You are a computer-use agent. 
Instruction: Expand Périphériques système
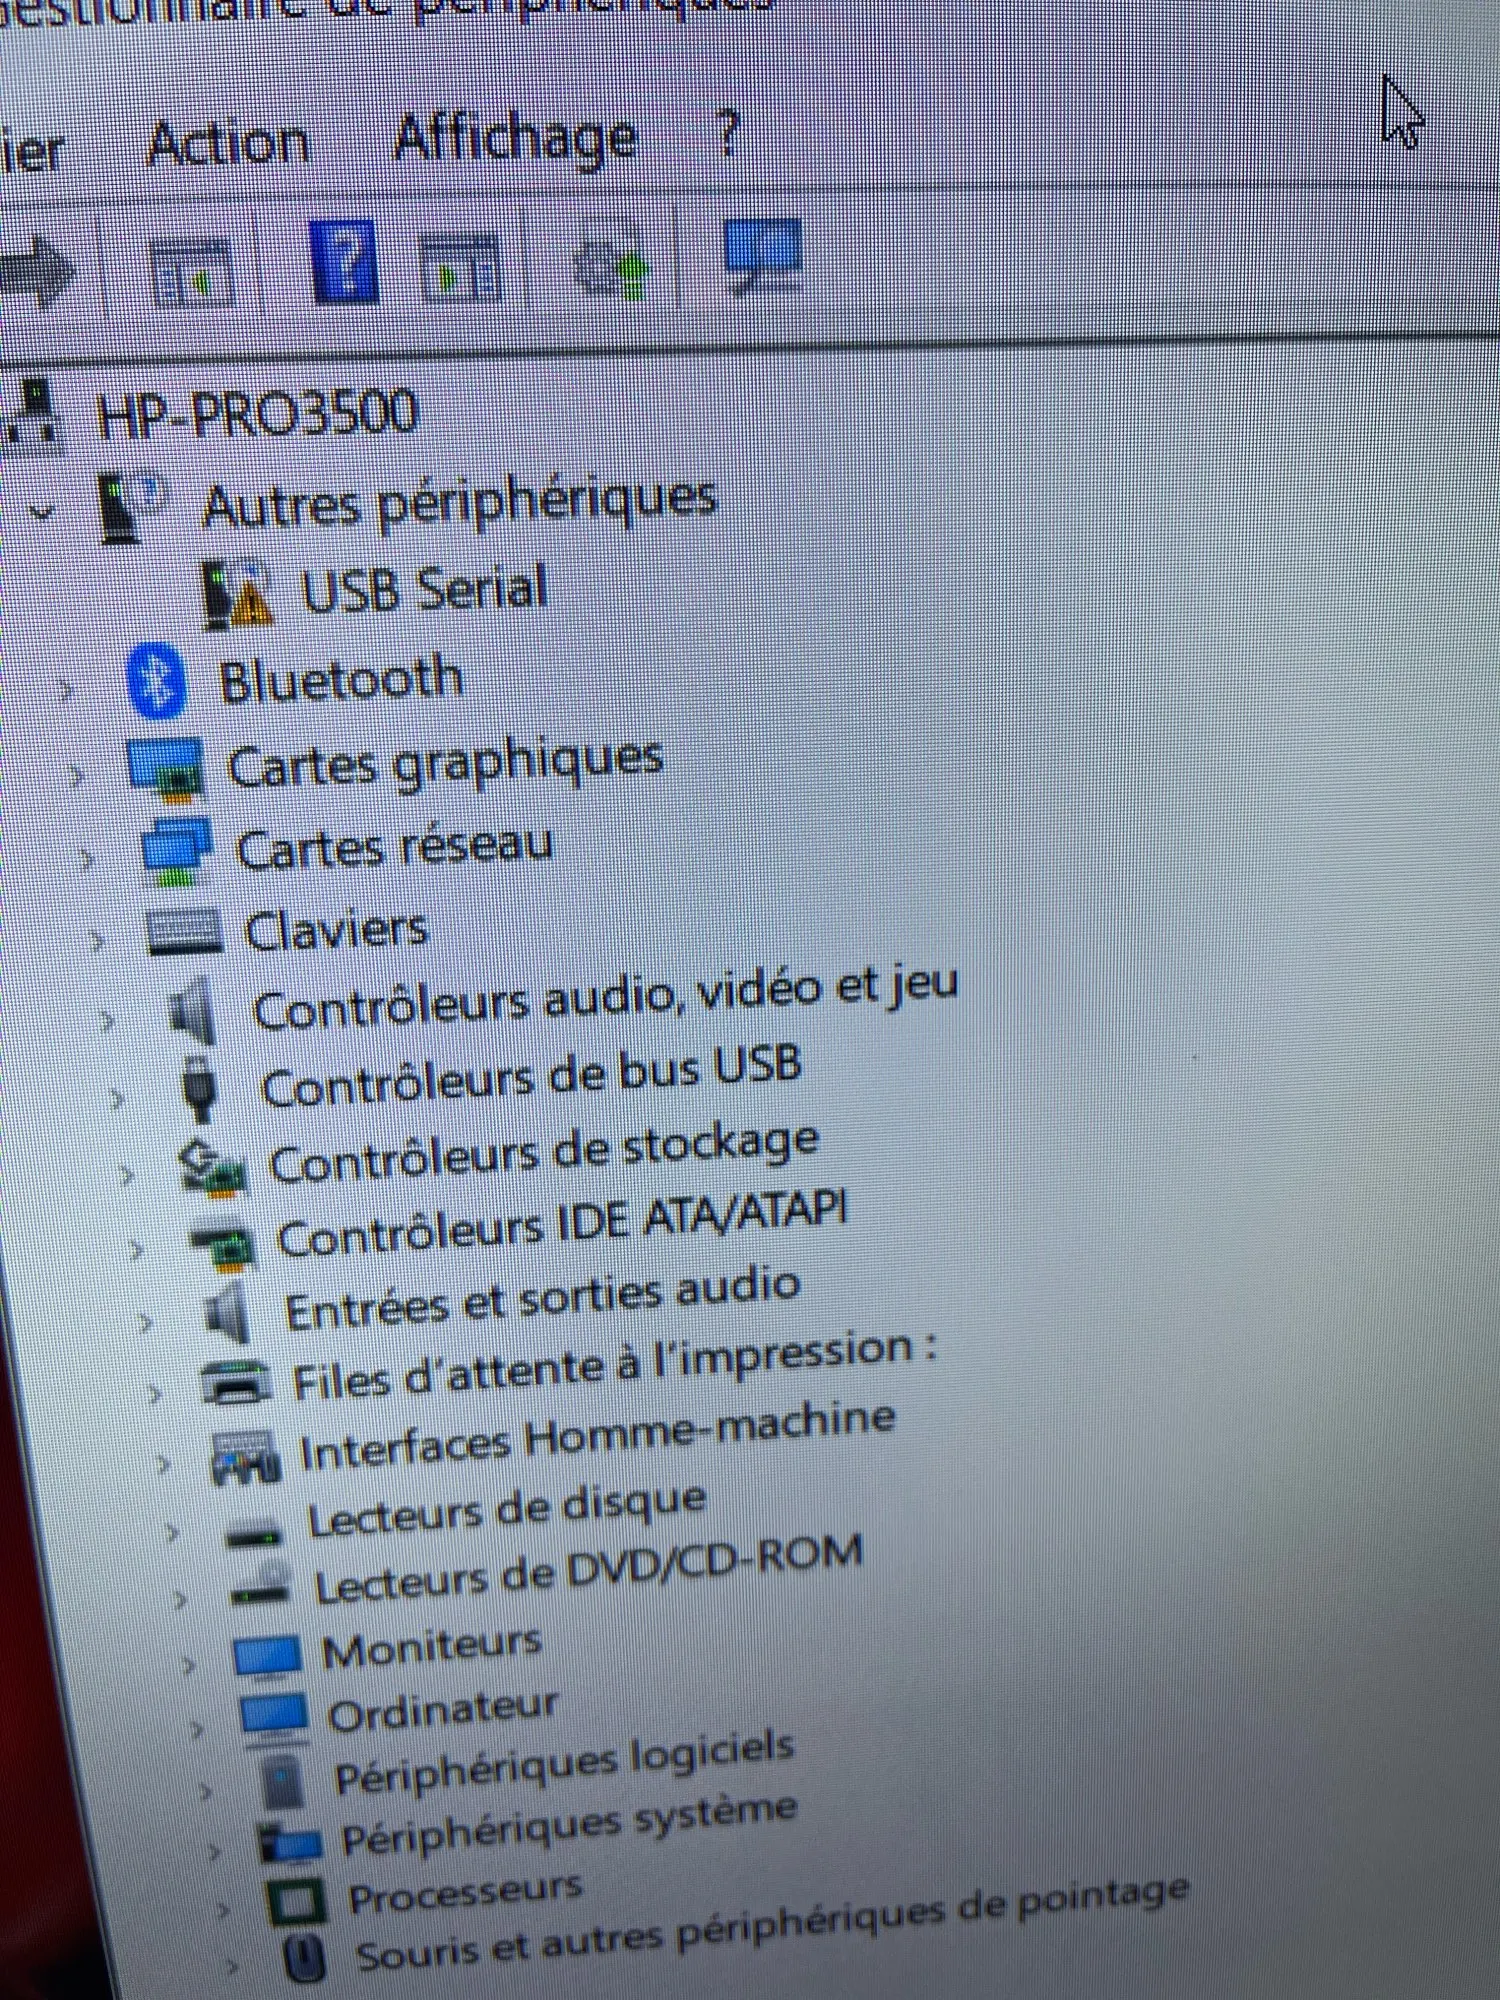pyautogui.click(x=214, y=1851)
